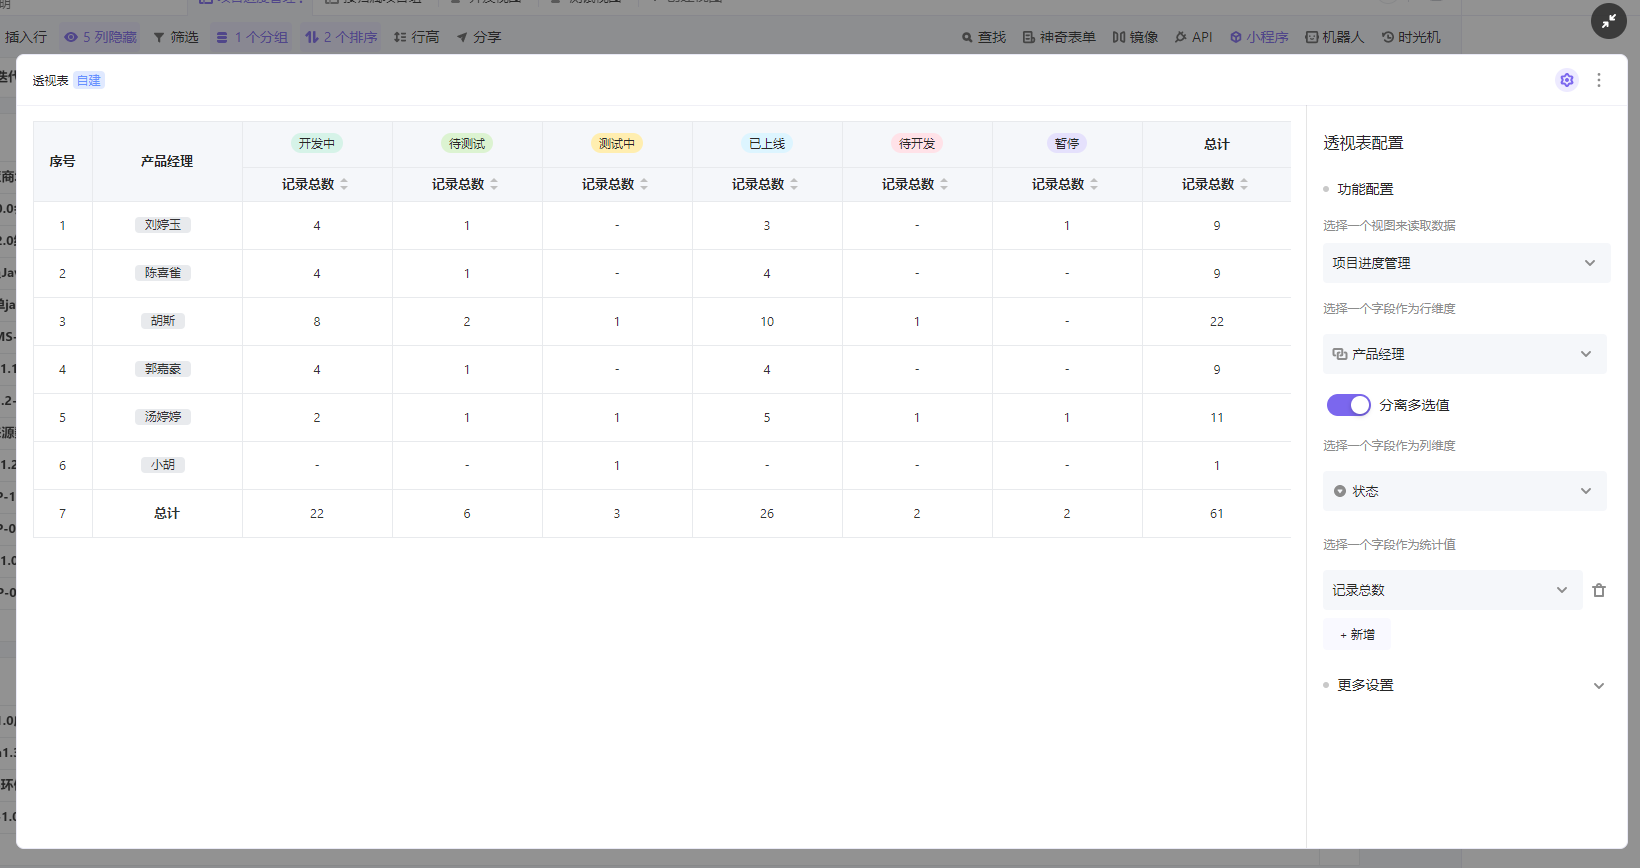The image size is (1640, 868).
Task: Open the 产品经理 row dimension dropdown
Action: coord(1464,354)
